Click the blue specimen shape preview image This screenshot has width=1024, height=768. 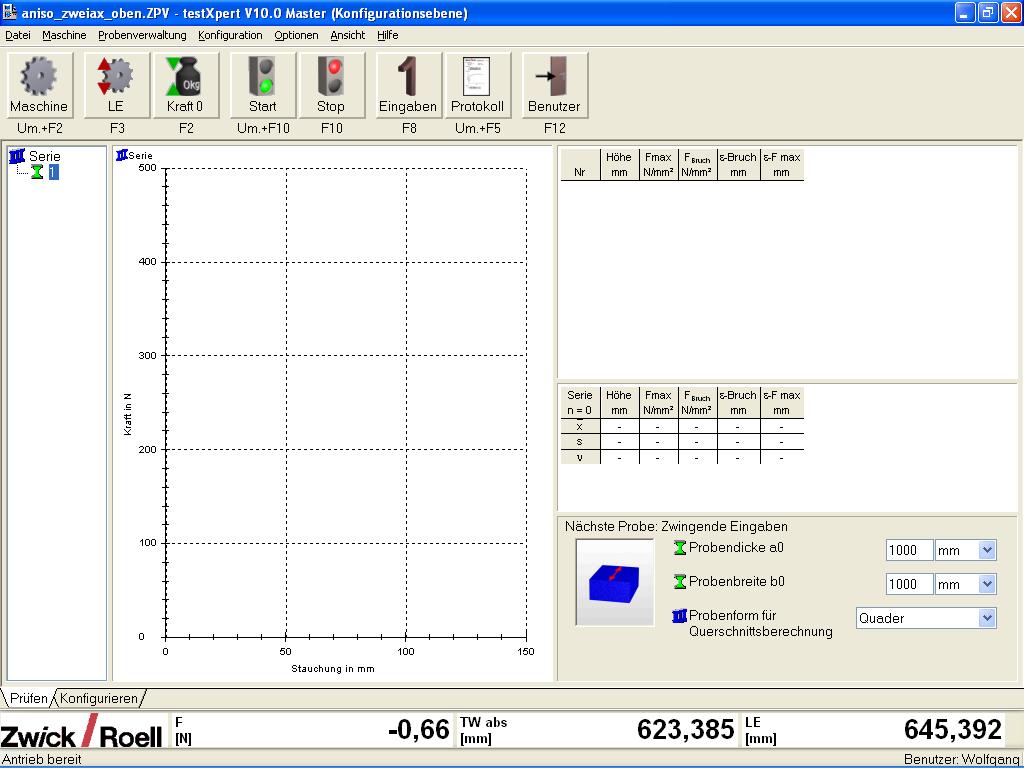(x=614, y=582)
